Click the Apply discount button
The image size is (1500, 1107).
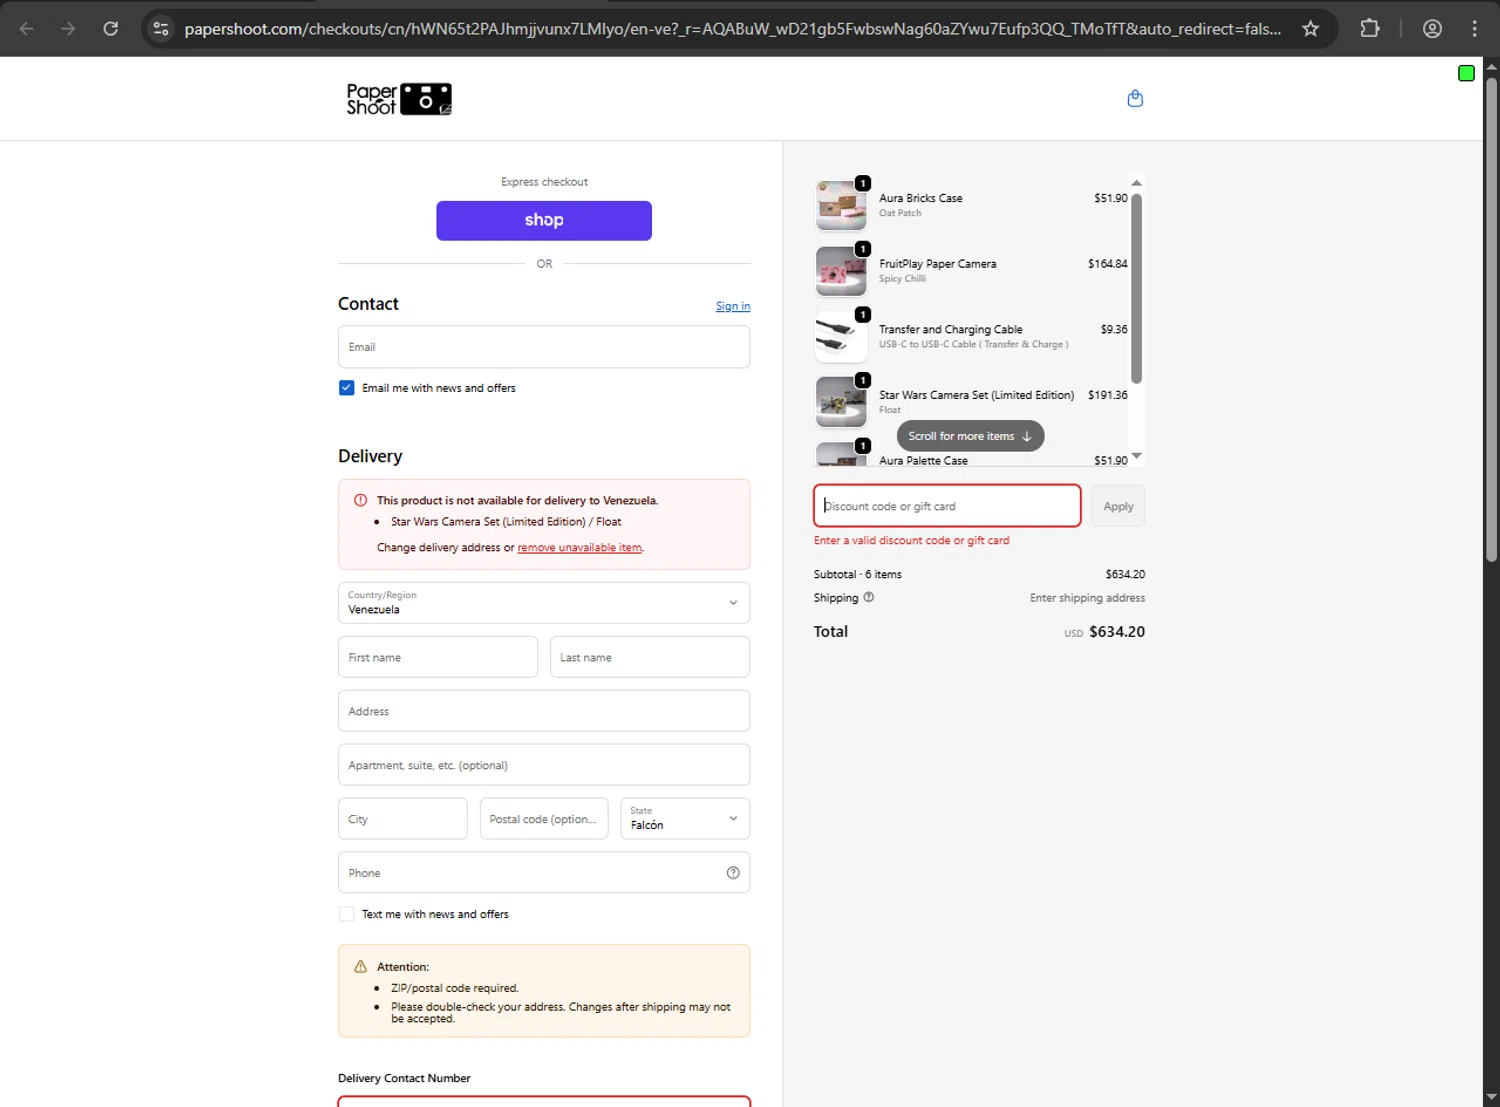(x=1118, y=506)
